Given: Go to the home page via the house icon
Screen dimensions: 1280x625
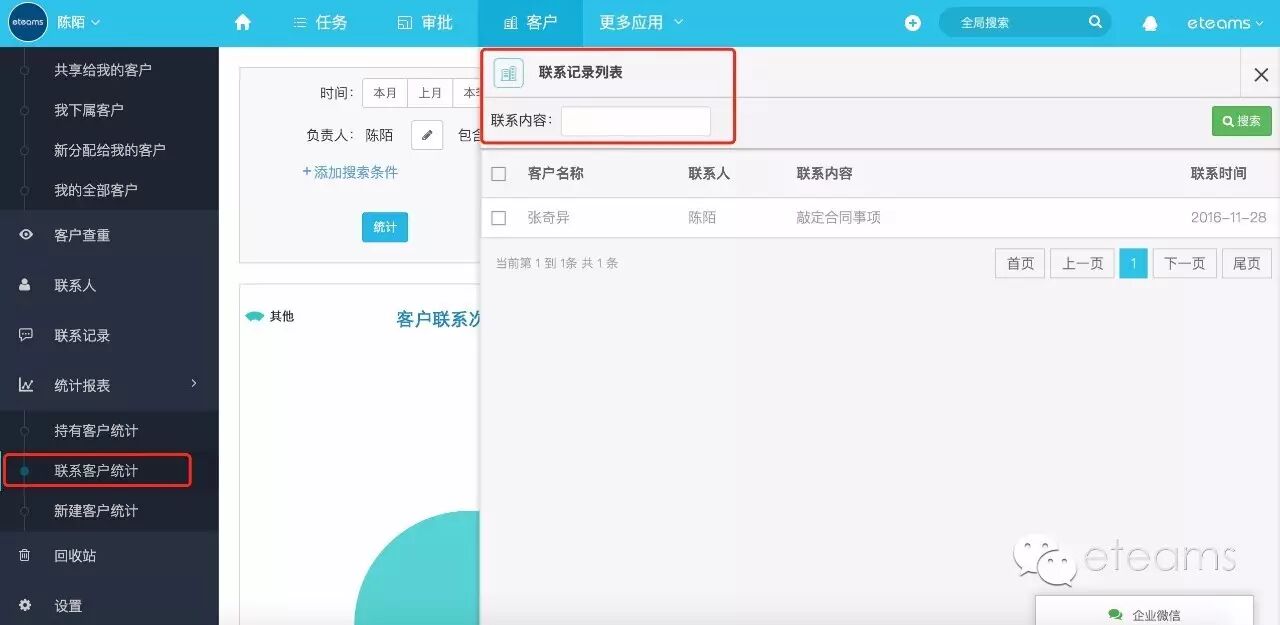Looking at the screenshot, I should pos(242,22).
